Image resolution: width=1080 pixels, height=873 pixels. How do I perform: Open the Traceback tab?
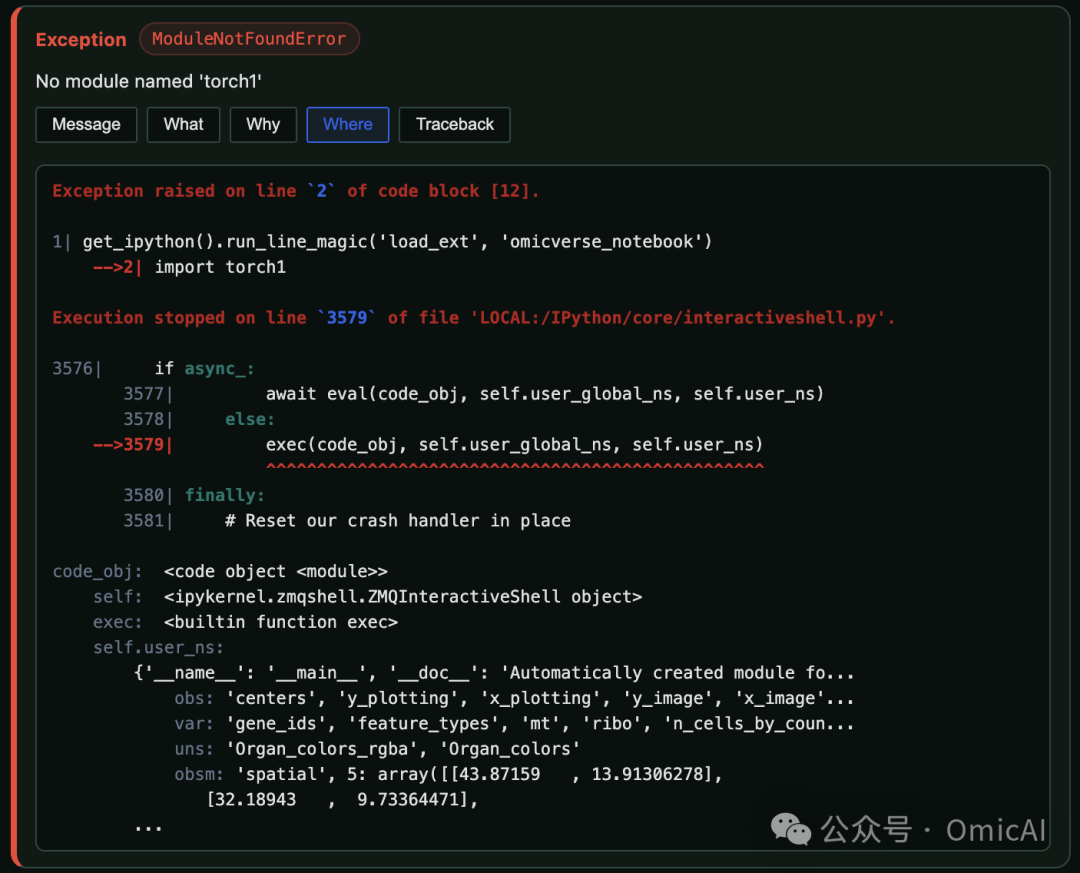(x=455, y=125)
